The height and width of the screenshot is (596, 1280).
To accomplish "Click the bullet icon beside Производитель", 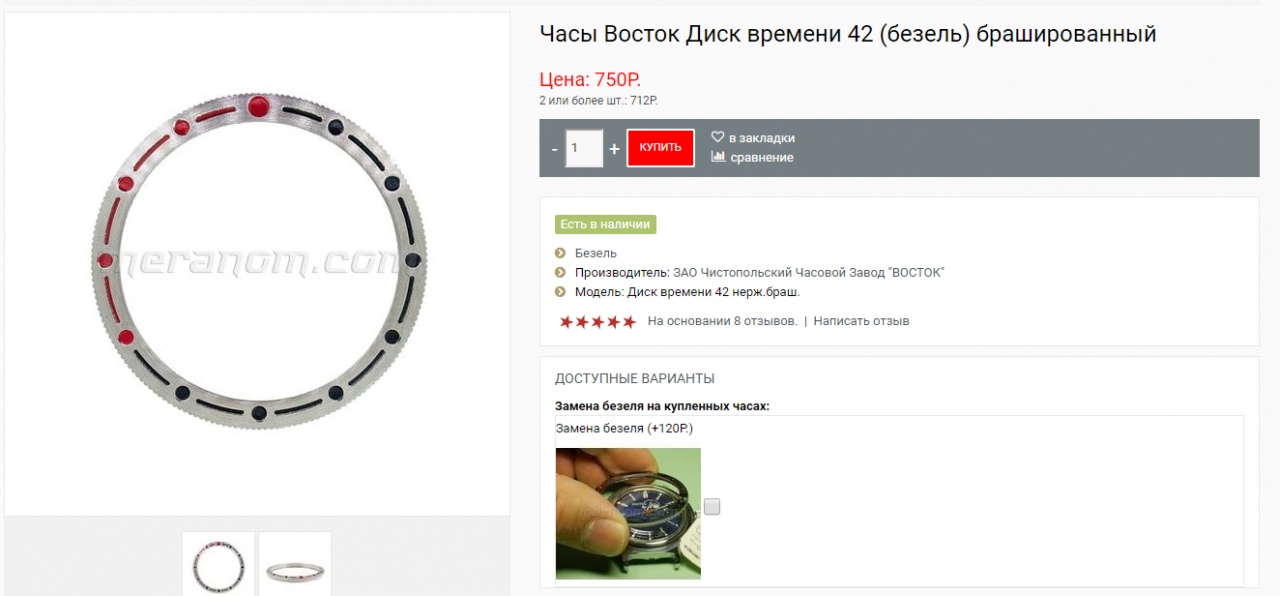I will pos(561,272).
